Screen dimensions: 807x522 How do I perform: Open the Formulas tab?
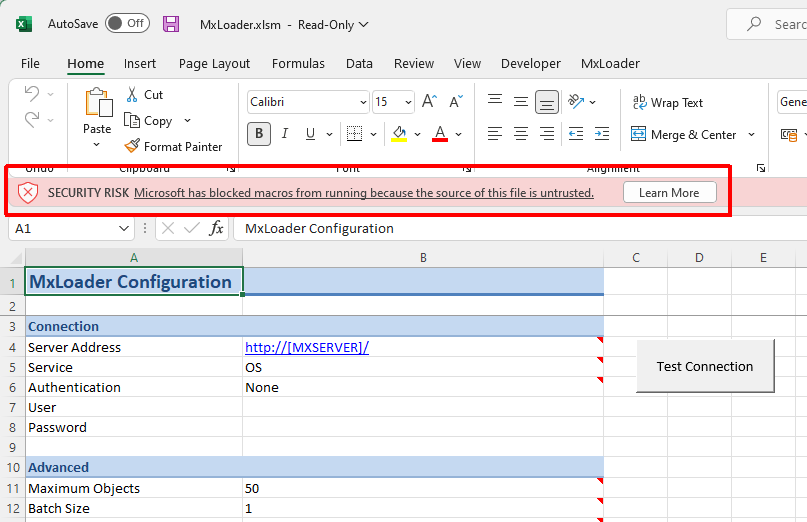(298, 64)
